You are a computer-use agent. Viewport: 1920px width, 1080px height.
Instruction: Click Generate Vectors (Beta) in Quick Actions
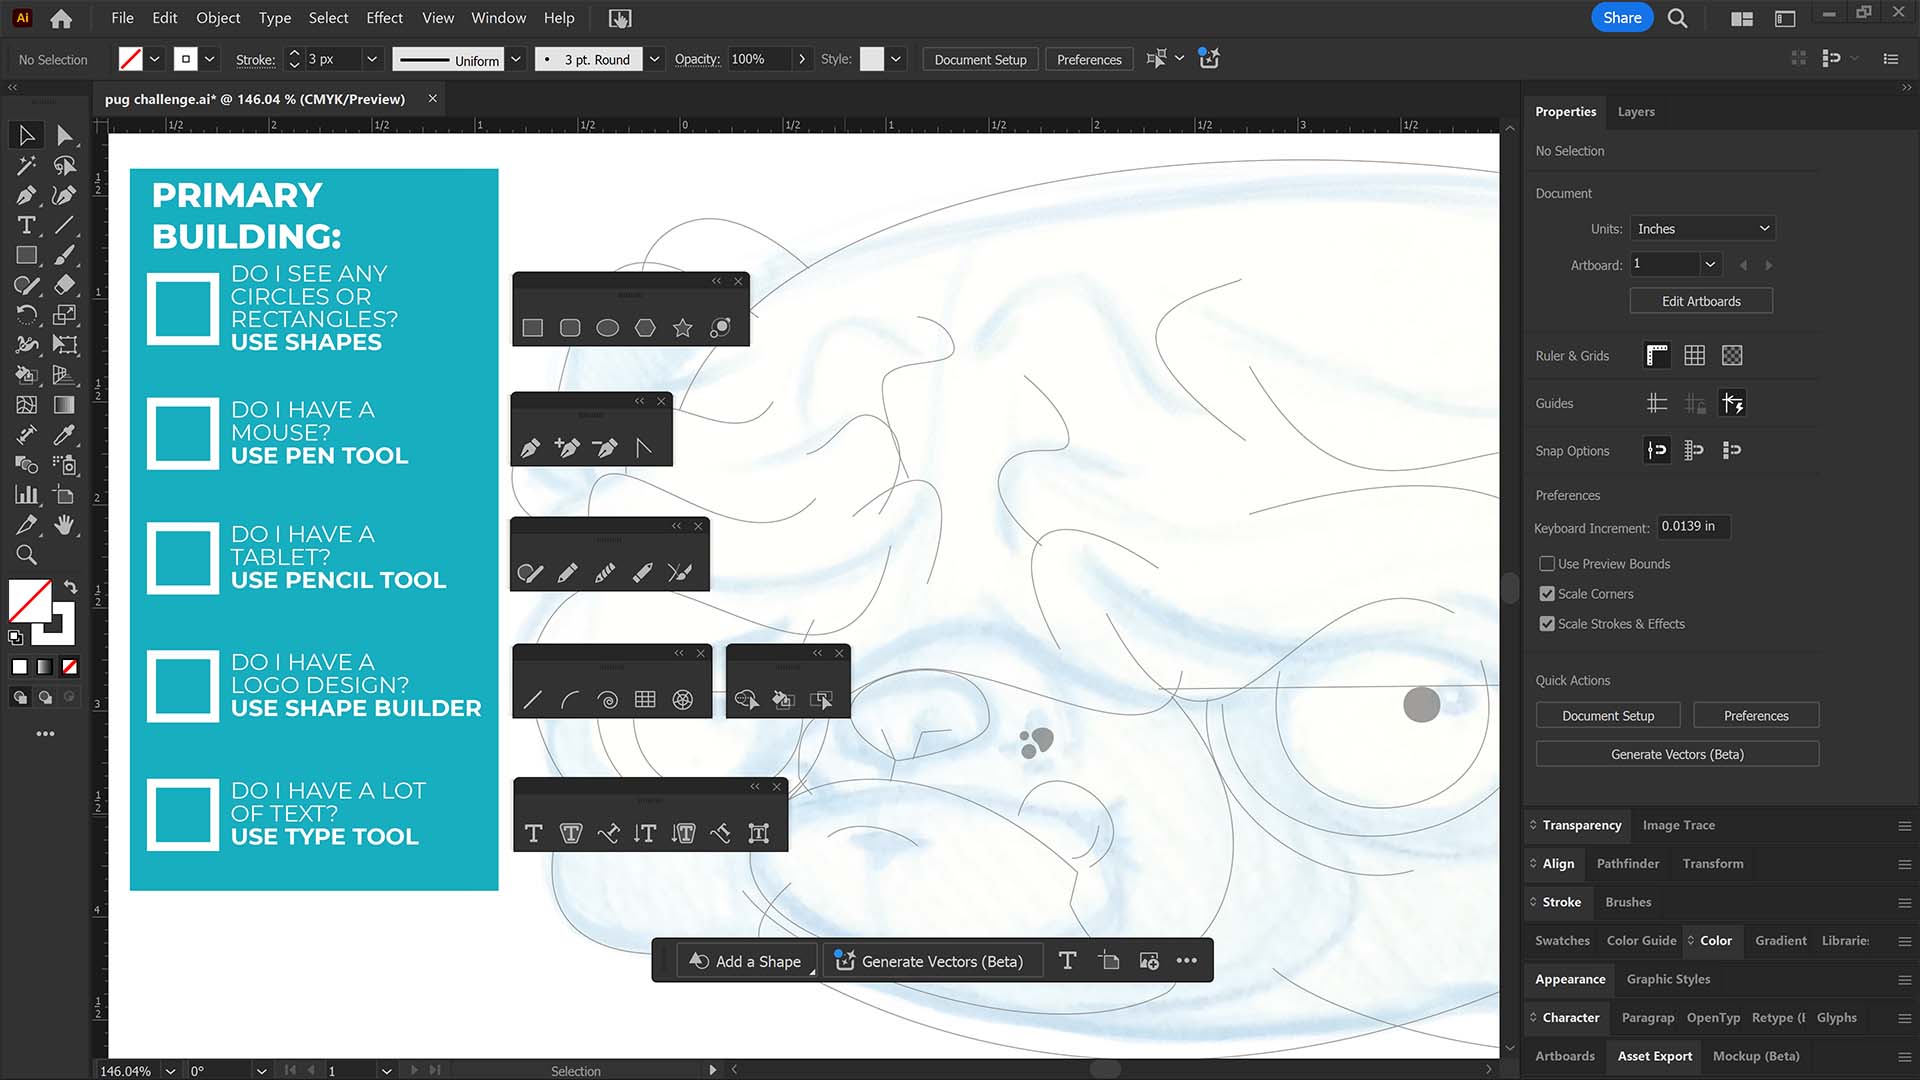click(x=1677, y=754)
